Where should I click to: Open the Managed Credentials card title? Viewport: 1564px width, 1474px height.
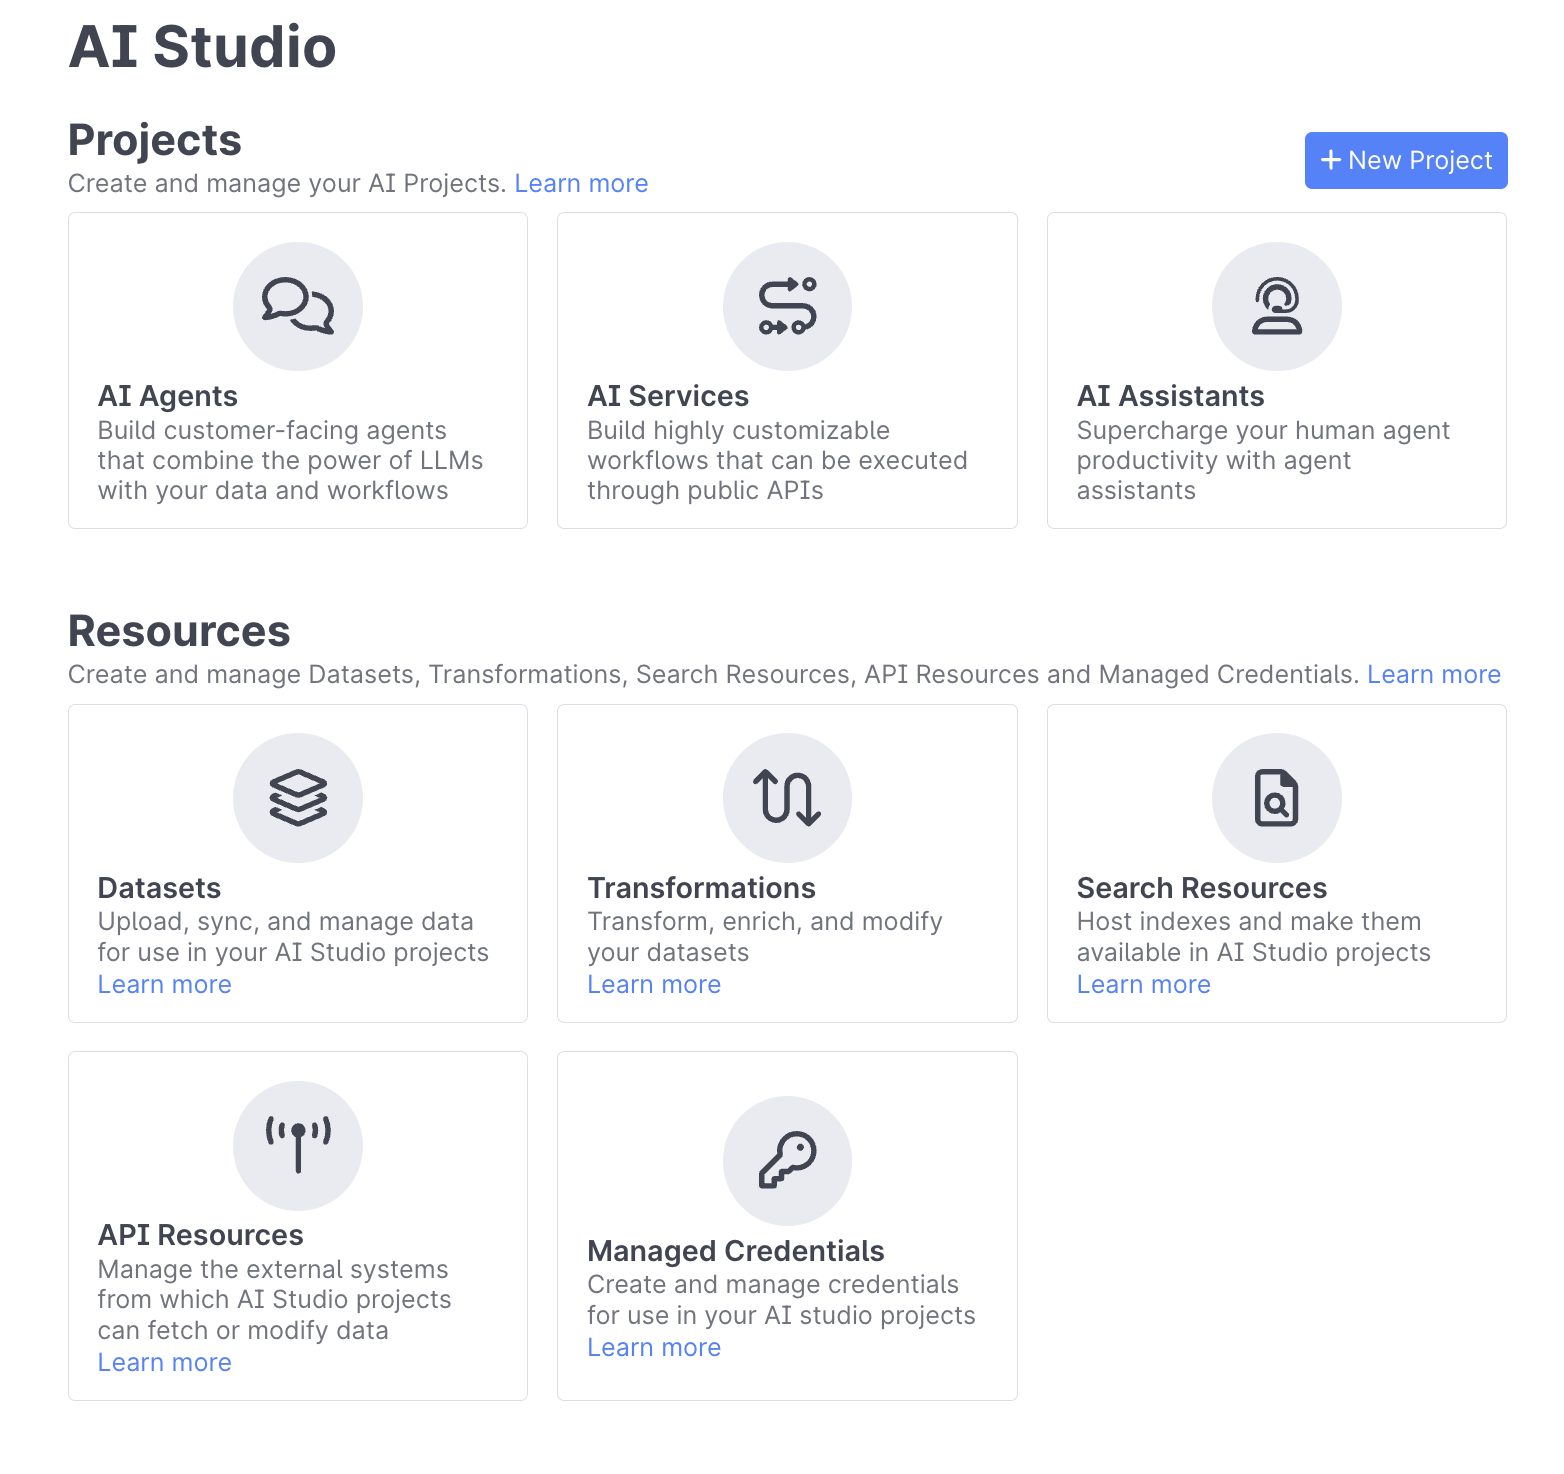pyautogui.click(x=736, y=1251)
